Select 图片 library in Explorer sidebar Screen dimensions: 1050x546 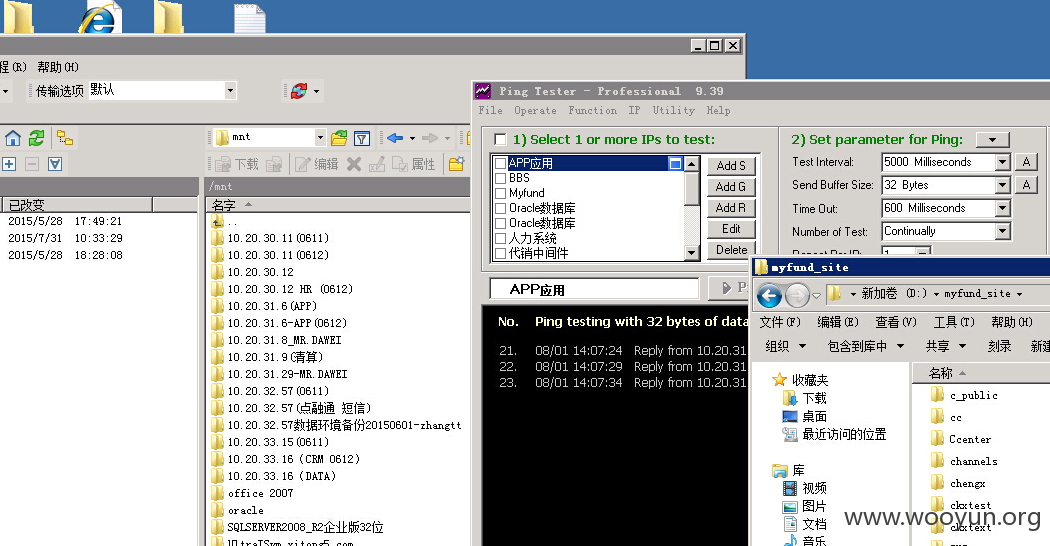click(805, 506)
